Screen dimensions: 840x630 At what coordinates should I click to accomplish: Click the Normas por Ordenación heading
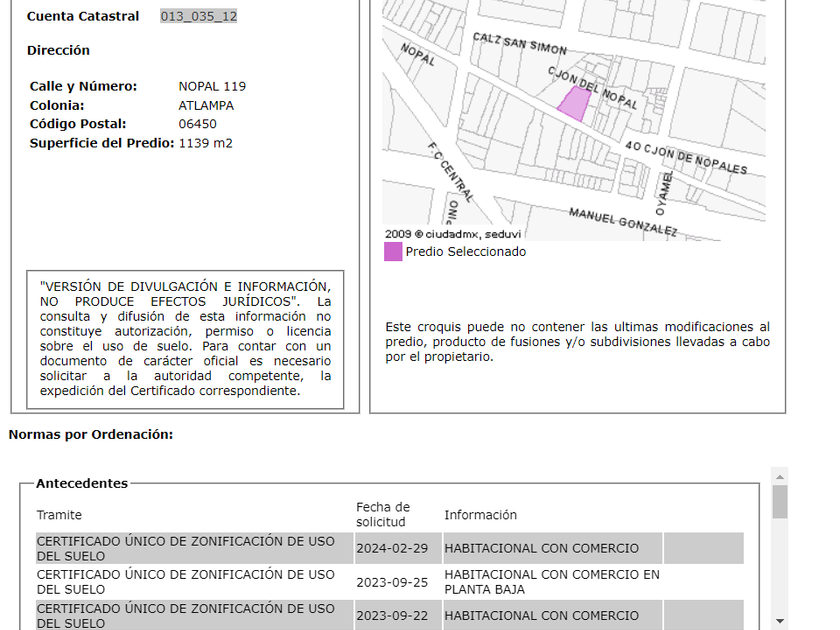91,435
